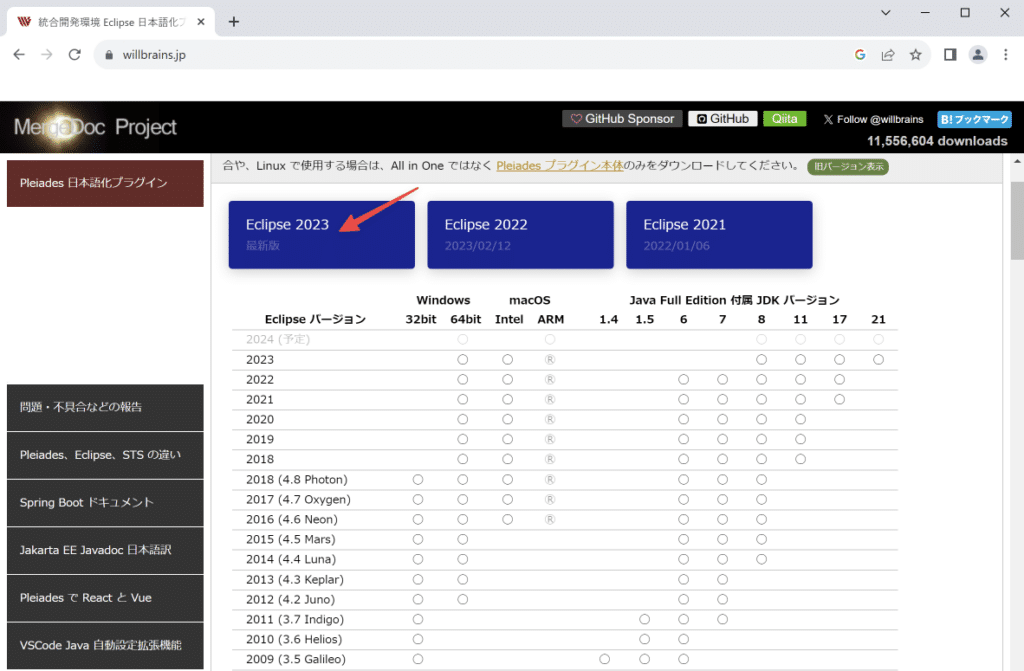
Task: Click the MergeDoc Project logo
Action: [96, 128]
